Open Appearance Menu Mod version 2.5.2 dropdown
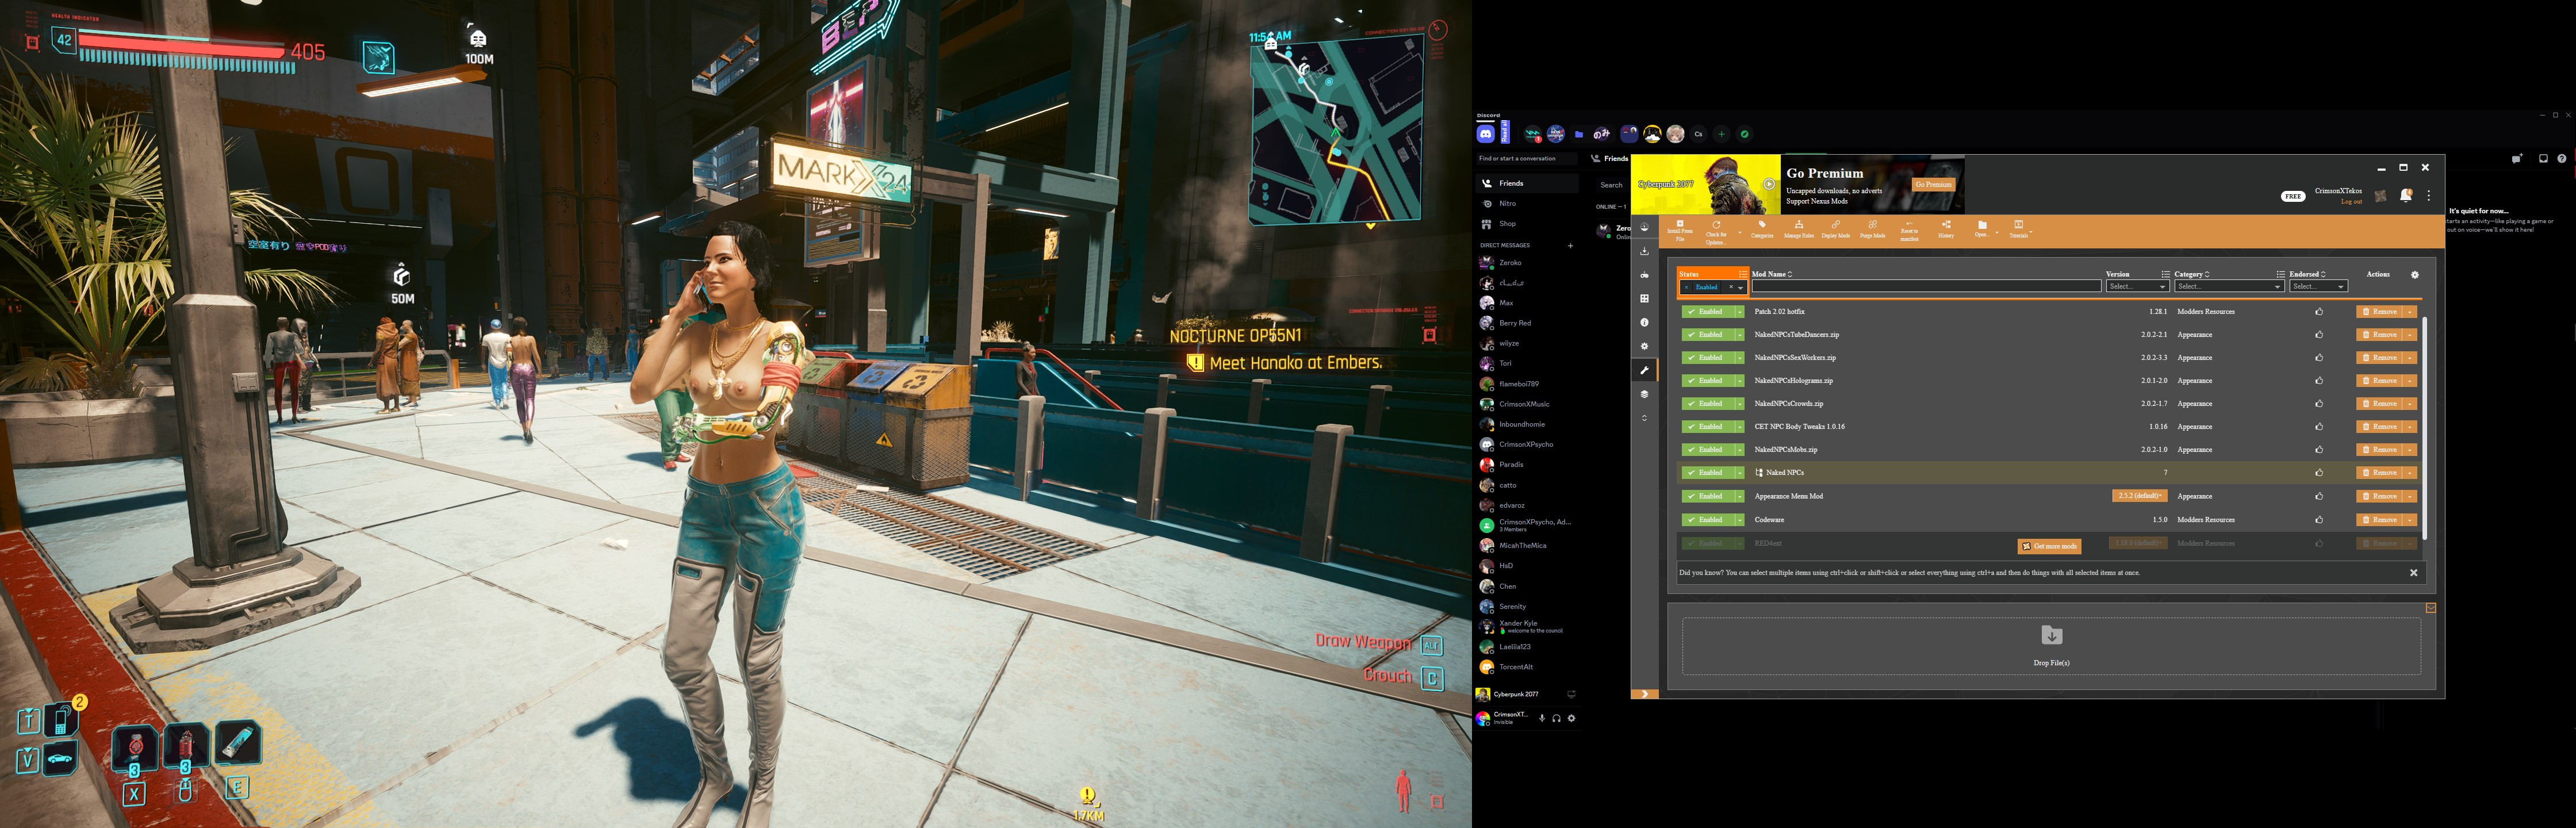 point(2139,496)
